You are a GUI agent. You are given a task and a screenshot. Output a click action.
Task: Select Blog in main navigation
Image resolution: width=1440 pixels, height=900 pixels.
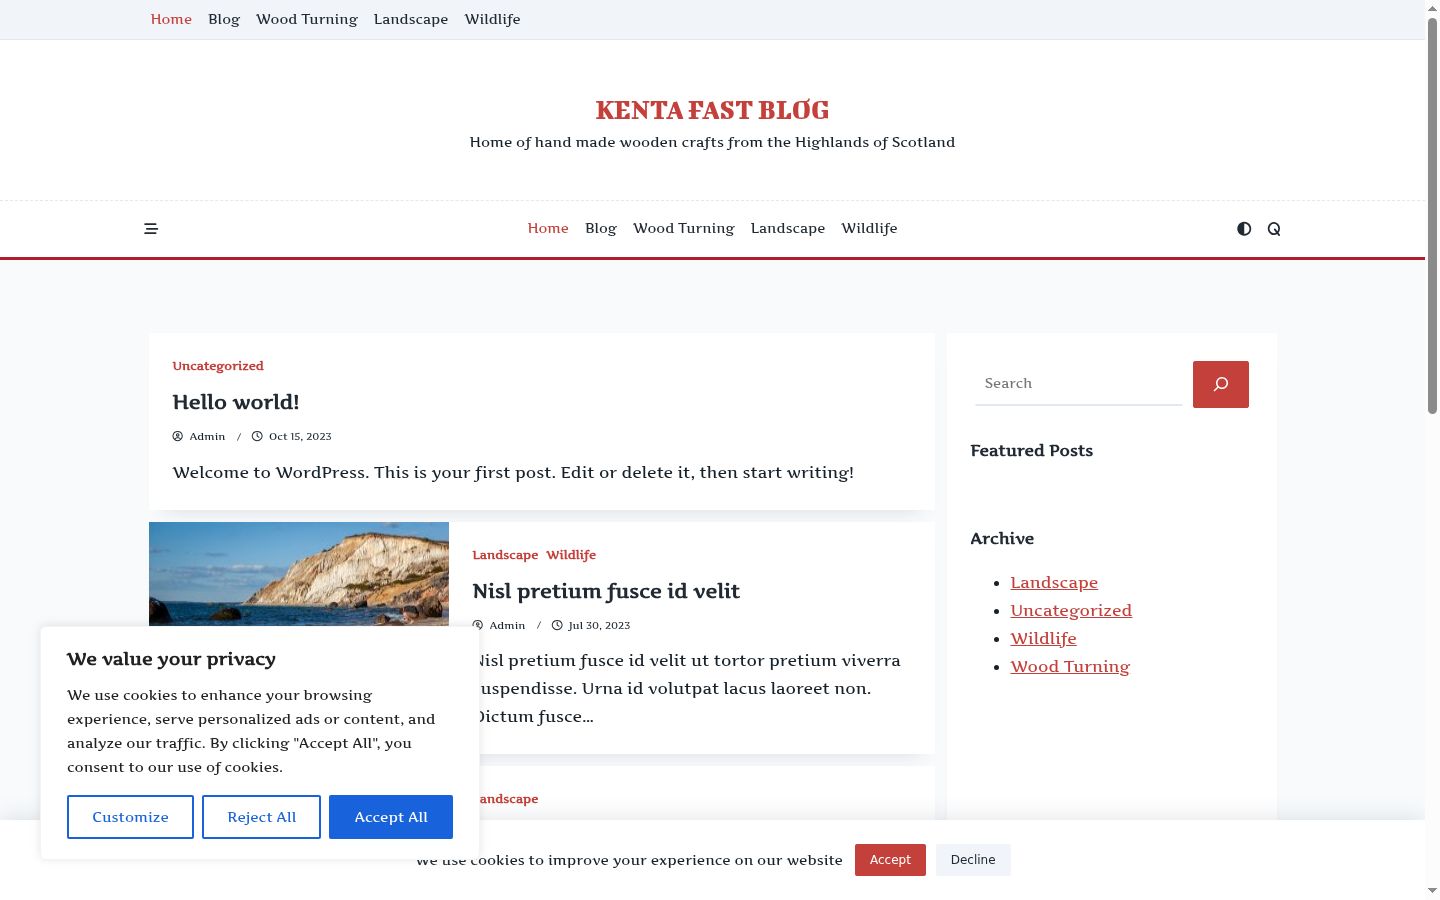601,228
